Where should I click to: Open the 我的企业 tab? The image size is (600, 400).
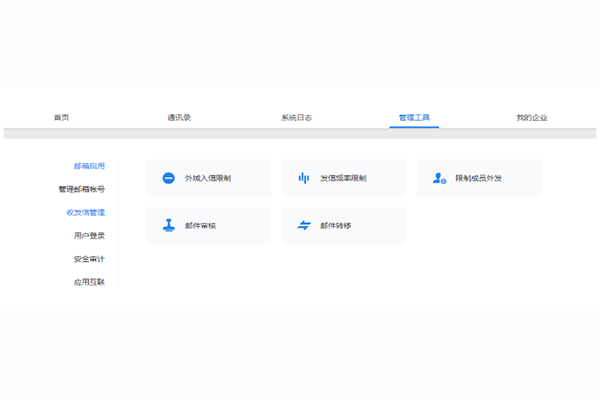pos(532,117)
